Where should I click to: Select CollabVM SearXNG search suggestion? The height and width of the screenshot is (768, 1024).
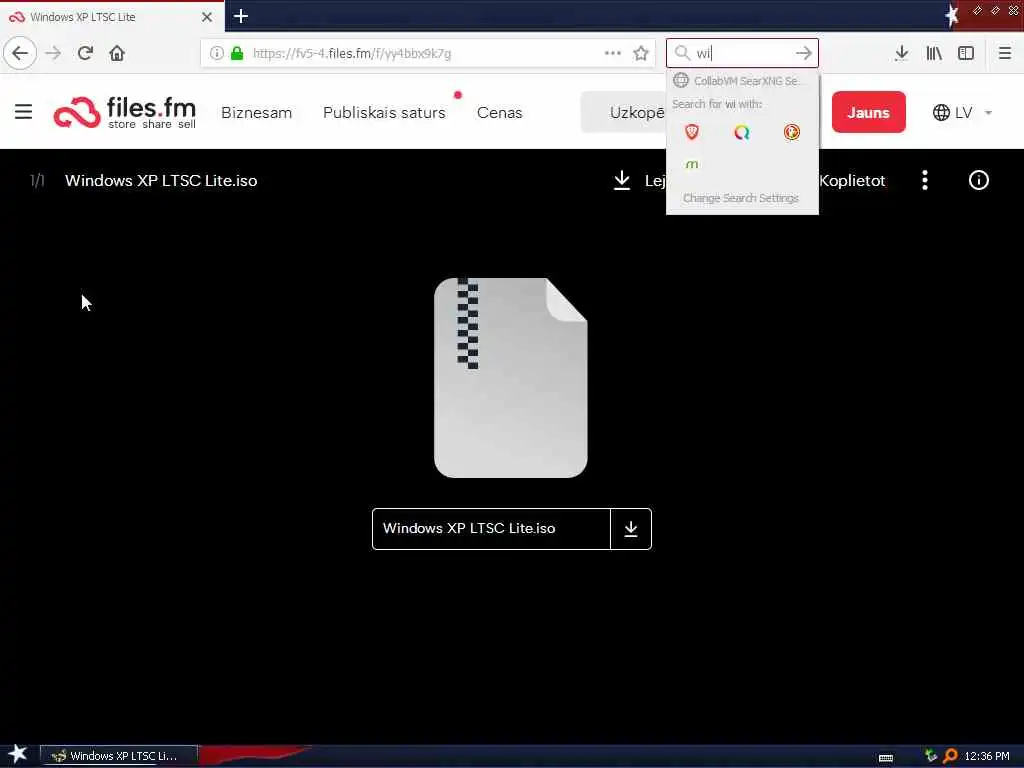click(x=743, y=80)
